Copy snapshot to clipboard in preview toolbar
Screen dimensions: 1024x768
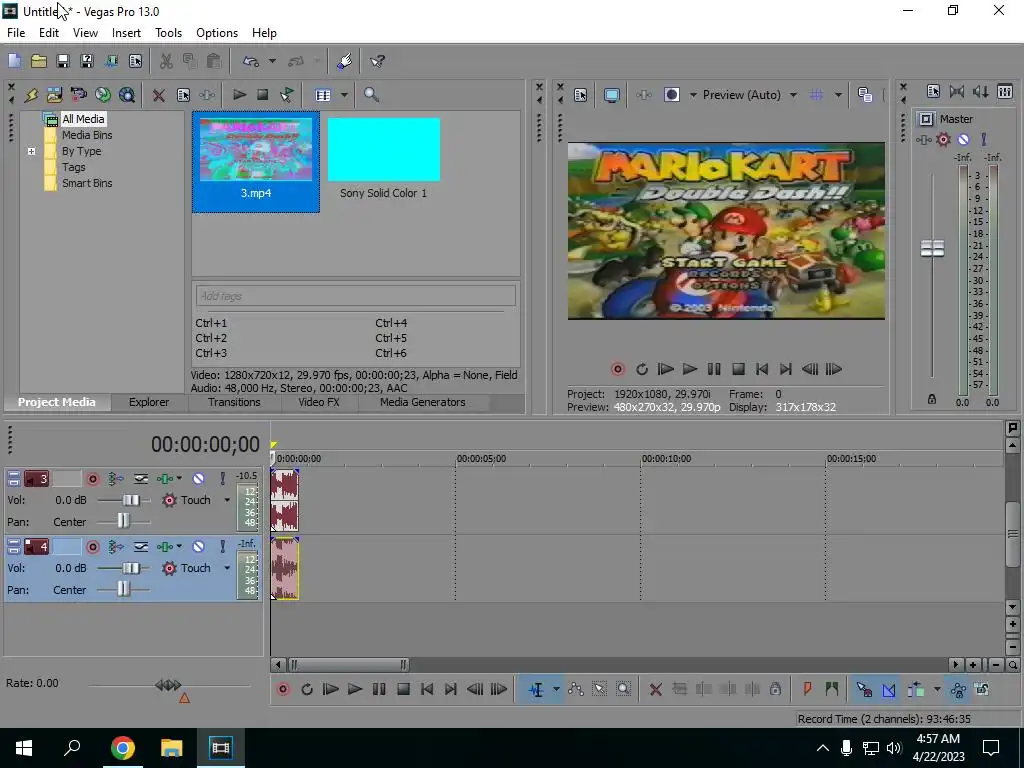point(865,95)
